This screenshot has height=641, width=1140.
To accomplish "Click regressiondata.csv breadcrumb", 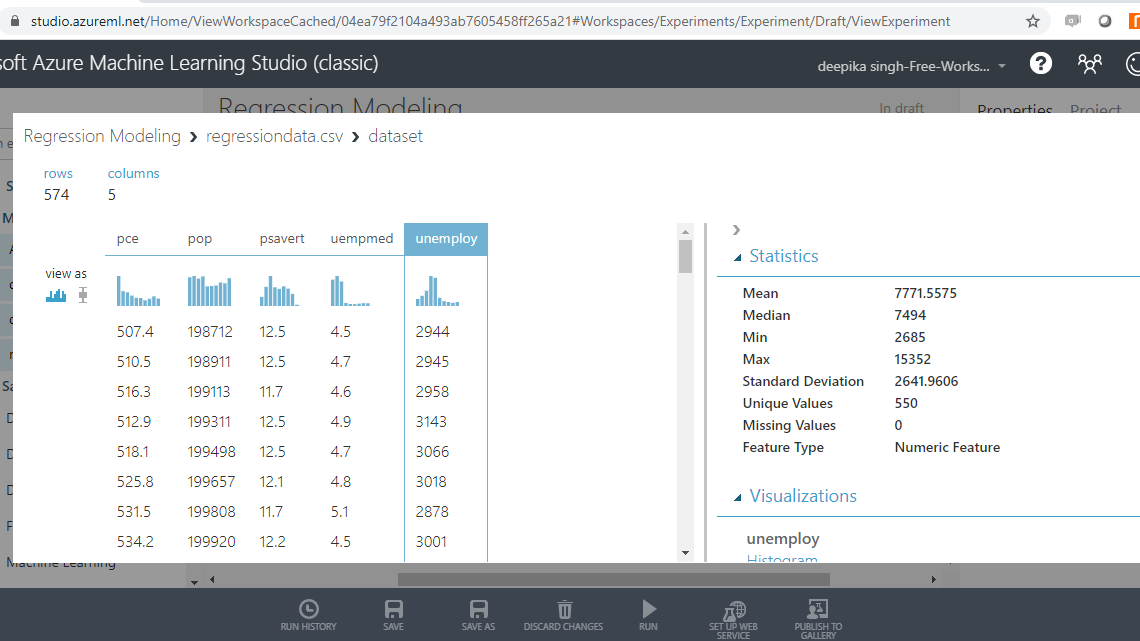I will pos(274,136).
